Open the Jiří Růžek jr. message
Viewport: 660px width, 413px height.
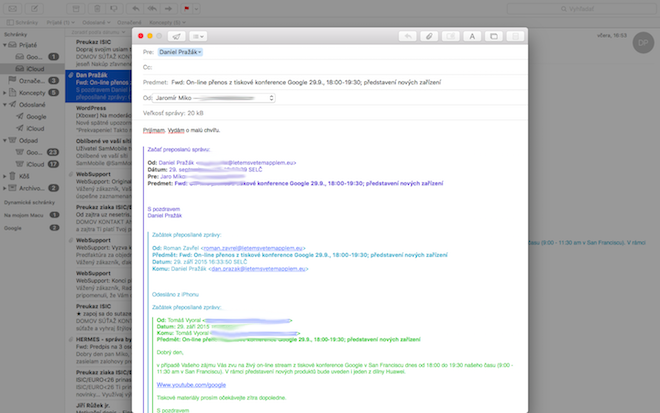[98, 408]
